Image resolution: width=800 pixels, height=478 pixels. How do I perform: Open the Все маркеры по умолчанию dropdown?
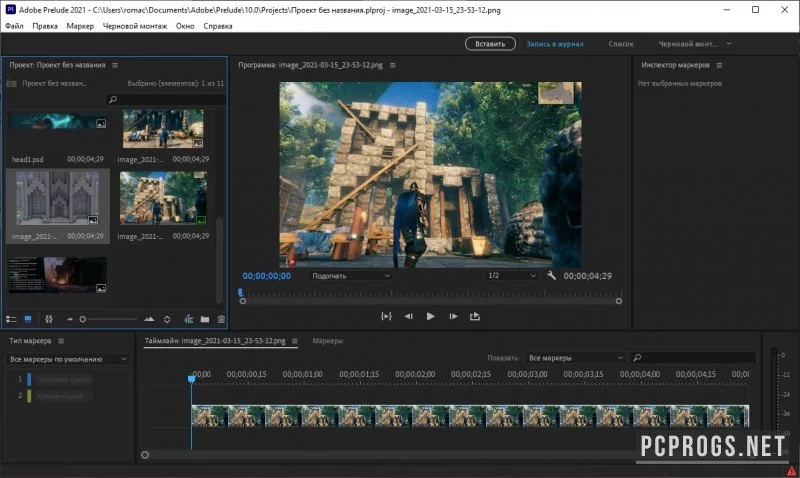[68, 359]
